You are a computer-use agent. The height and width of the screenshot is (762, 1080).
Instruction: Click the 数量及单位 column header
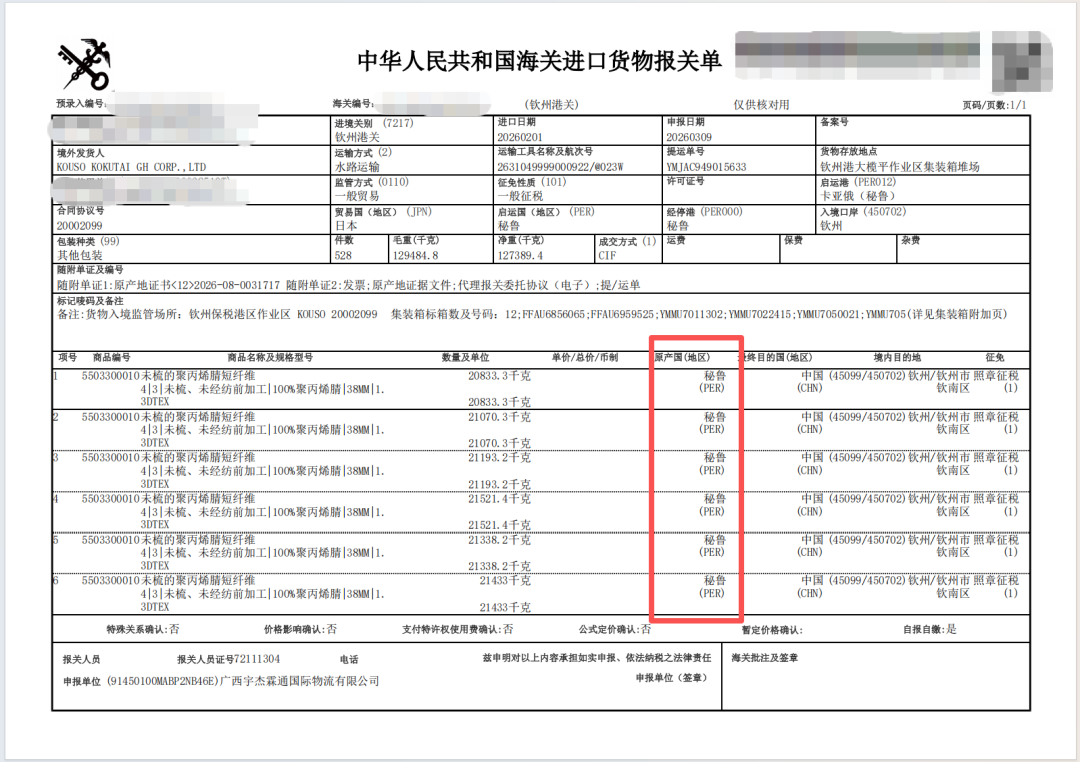465,358
